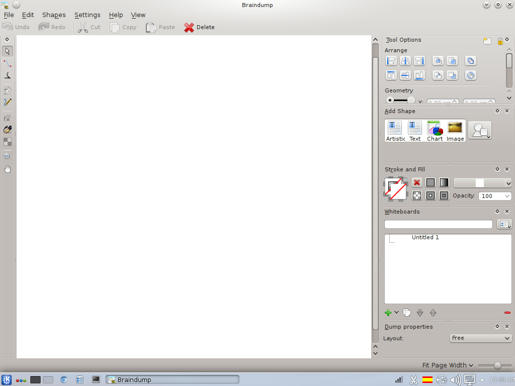Duplicate whiteboard using the copy icon
The width and height of the screenshot is (515, 386).
(407, 313)
